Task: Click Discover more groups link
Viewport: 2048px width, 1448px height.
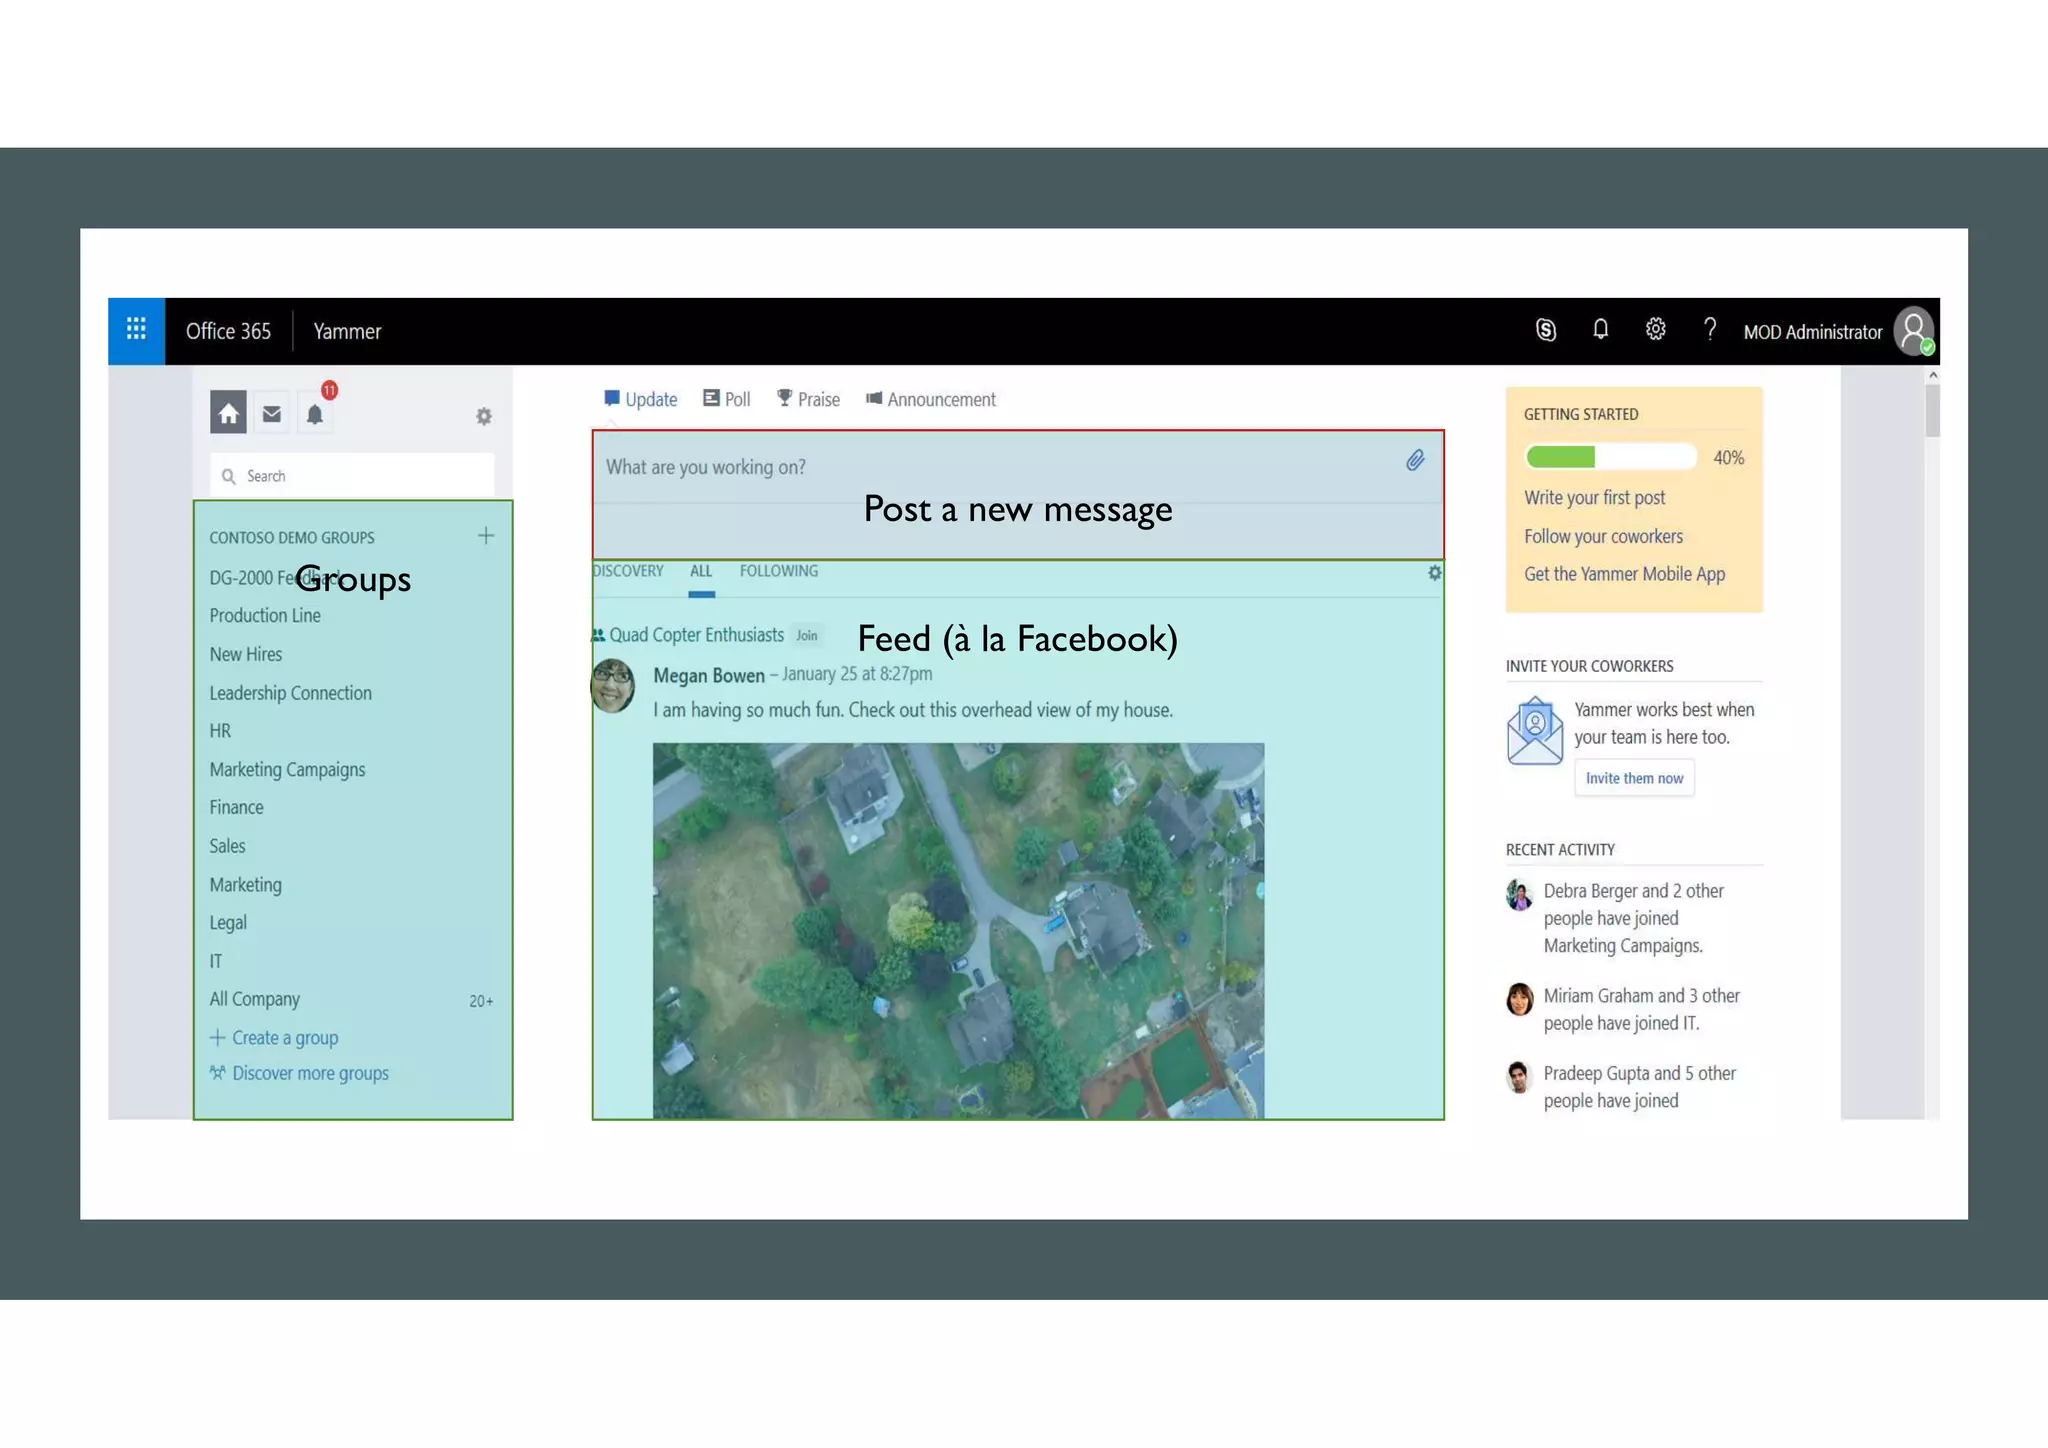Action: click(299, 1073)
